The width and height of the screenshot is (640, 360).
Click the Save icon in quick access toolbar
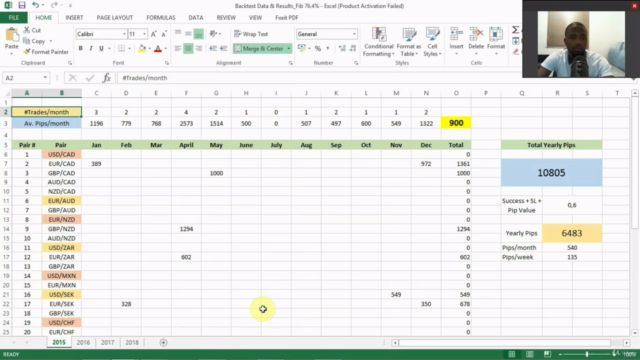[x=22, y=5]
